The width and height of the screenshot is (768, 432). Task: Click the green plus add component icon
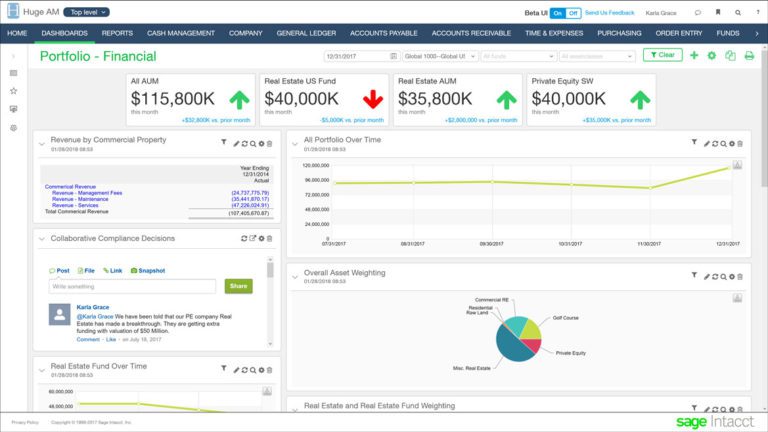pos(695,55)
